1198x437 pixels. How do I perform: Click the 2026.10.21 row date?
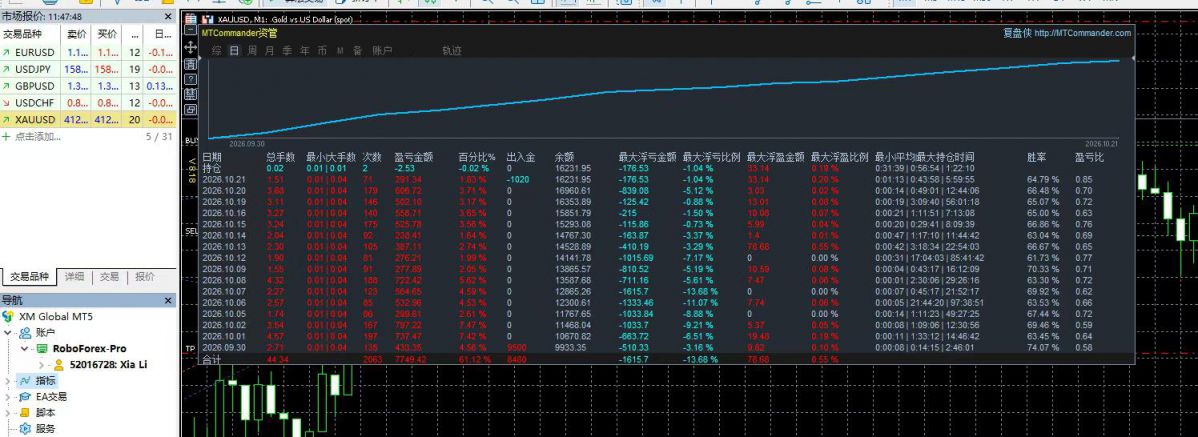pos(223,179)
